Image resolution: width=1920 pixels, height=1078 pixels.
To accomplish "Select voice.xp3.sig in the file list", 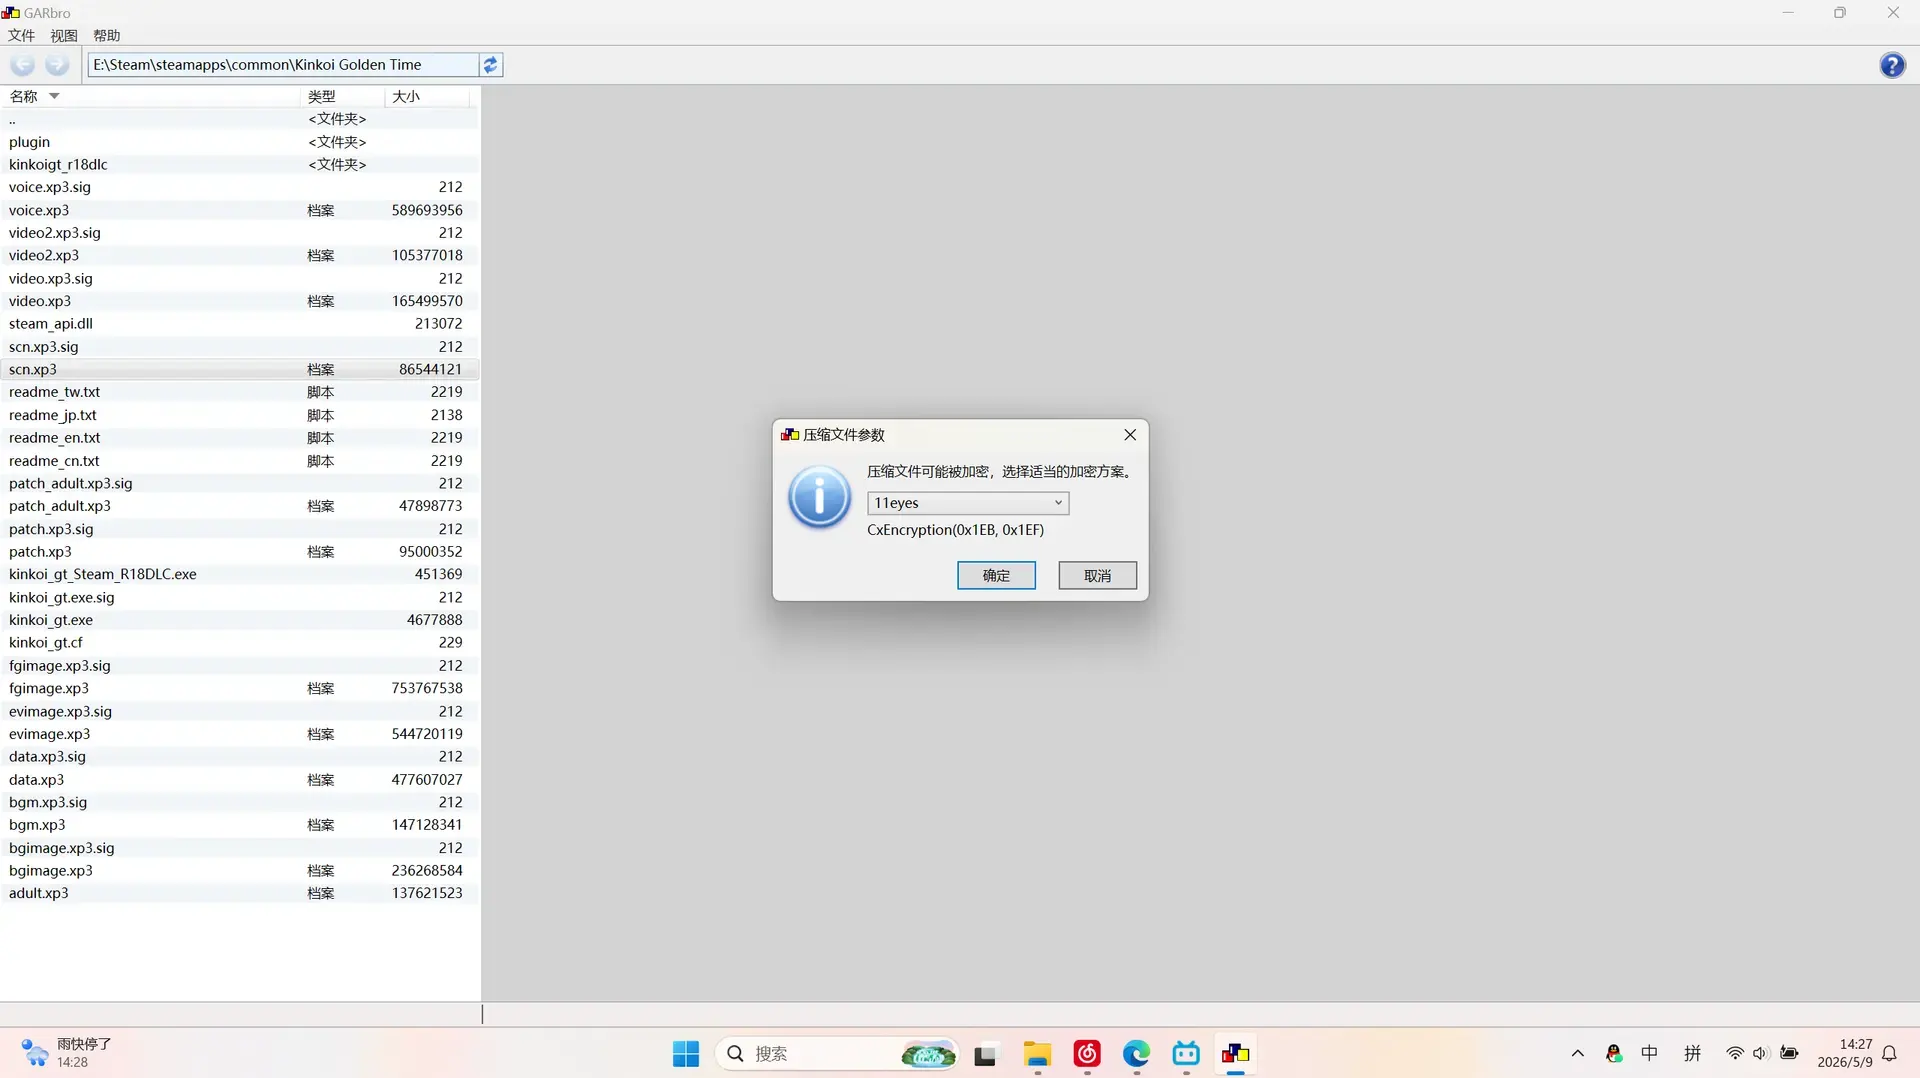I will click(x=240, y=187).
